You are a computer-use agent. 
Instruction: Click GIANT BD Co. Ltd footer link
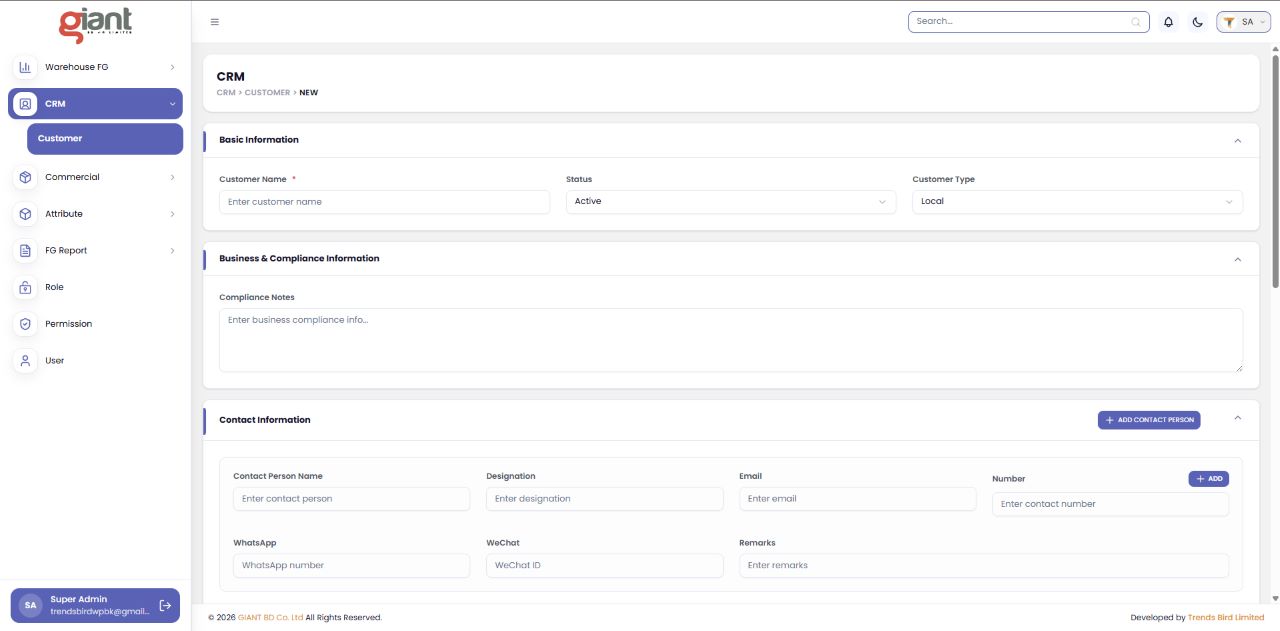click(x=270, y=618)
